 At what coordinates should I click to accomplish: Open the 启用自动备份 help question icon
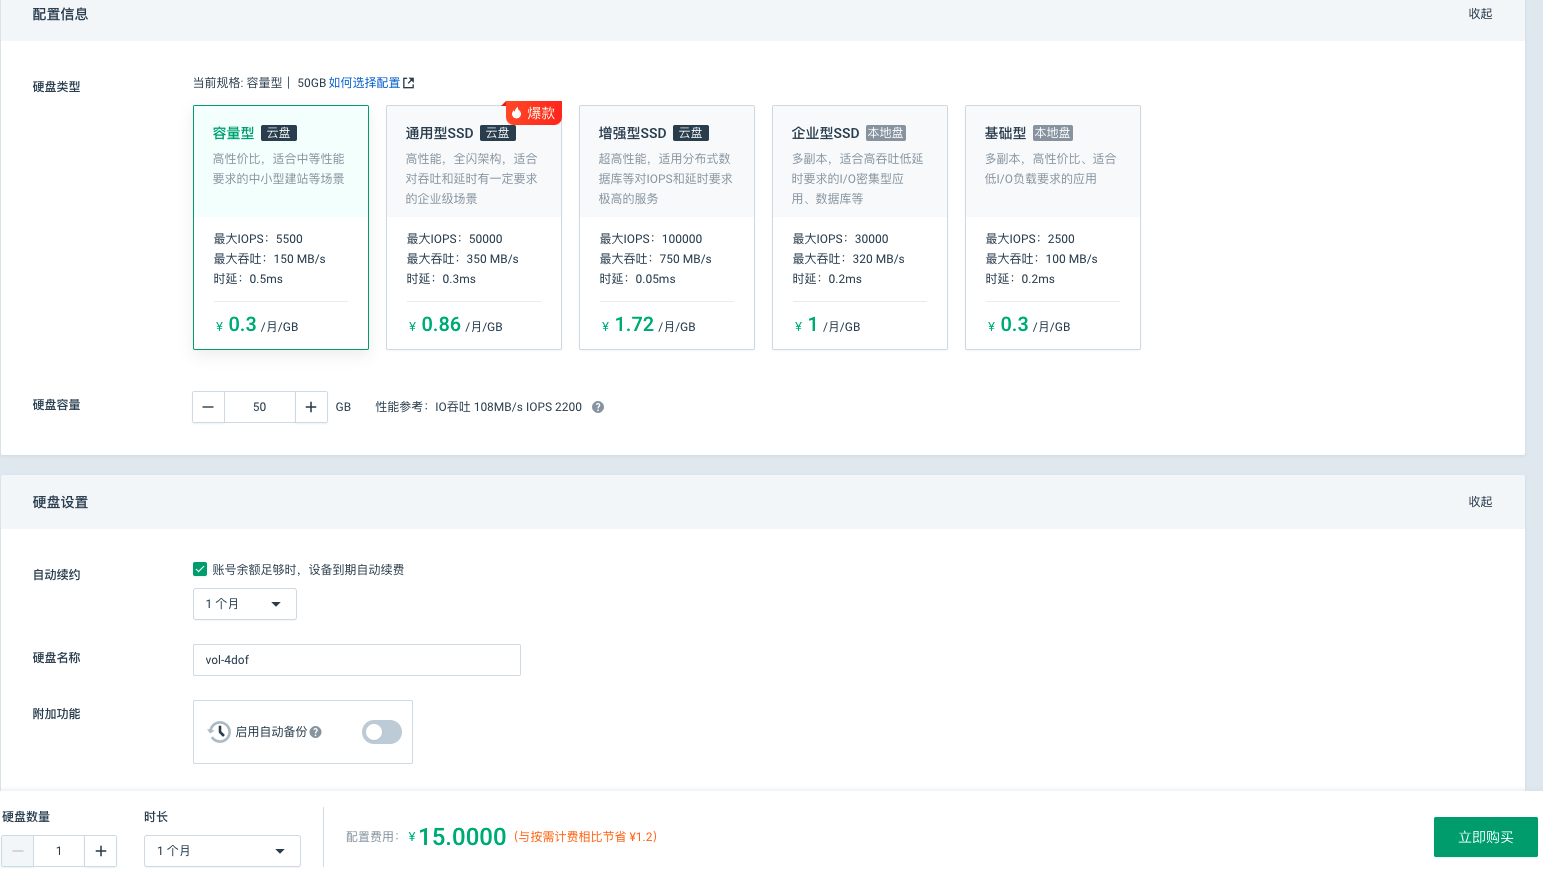point(316,732)
